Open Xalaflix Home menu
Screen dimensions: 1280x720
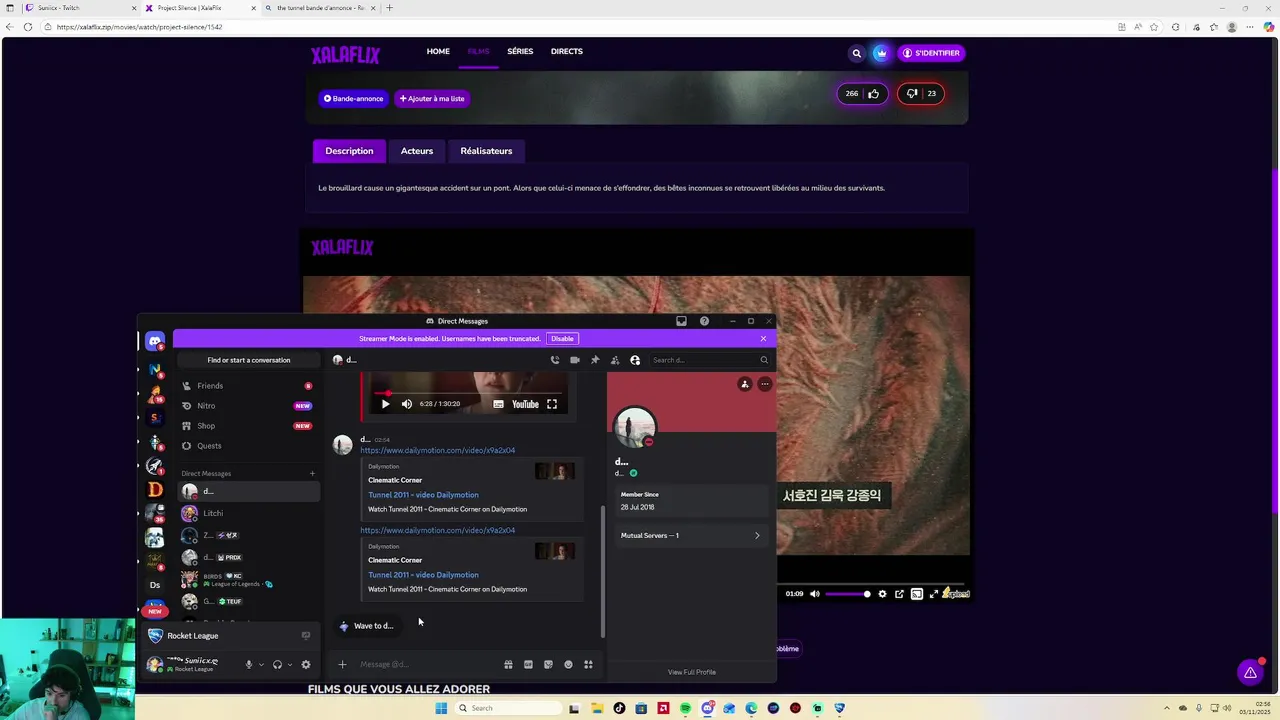coord(438,51)
